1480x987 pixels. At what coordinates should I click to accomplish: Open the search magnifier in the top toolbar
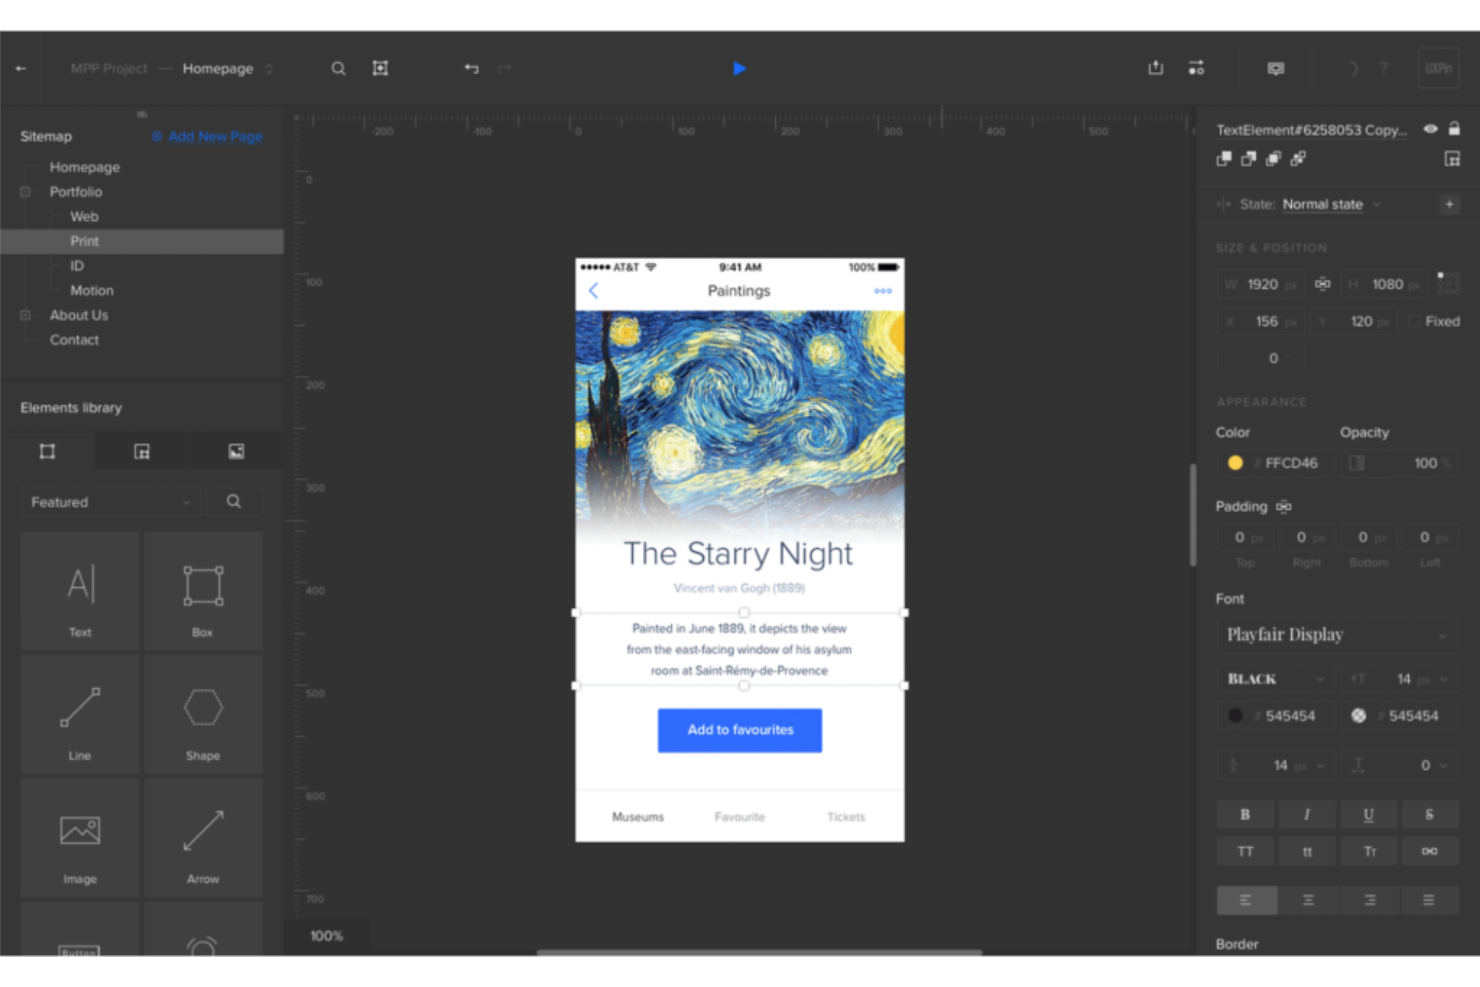coord(338,69)
